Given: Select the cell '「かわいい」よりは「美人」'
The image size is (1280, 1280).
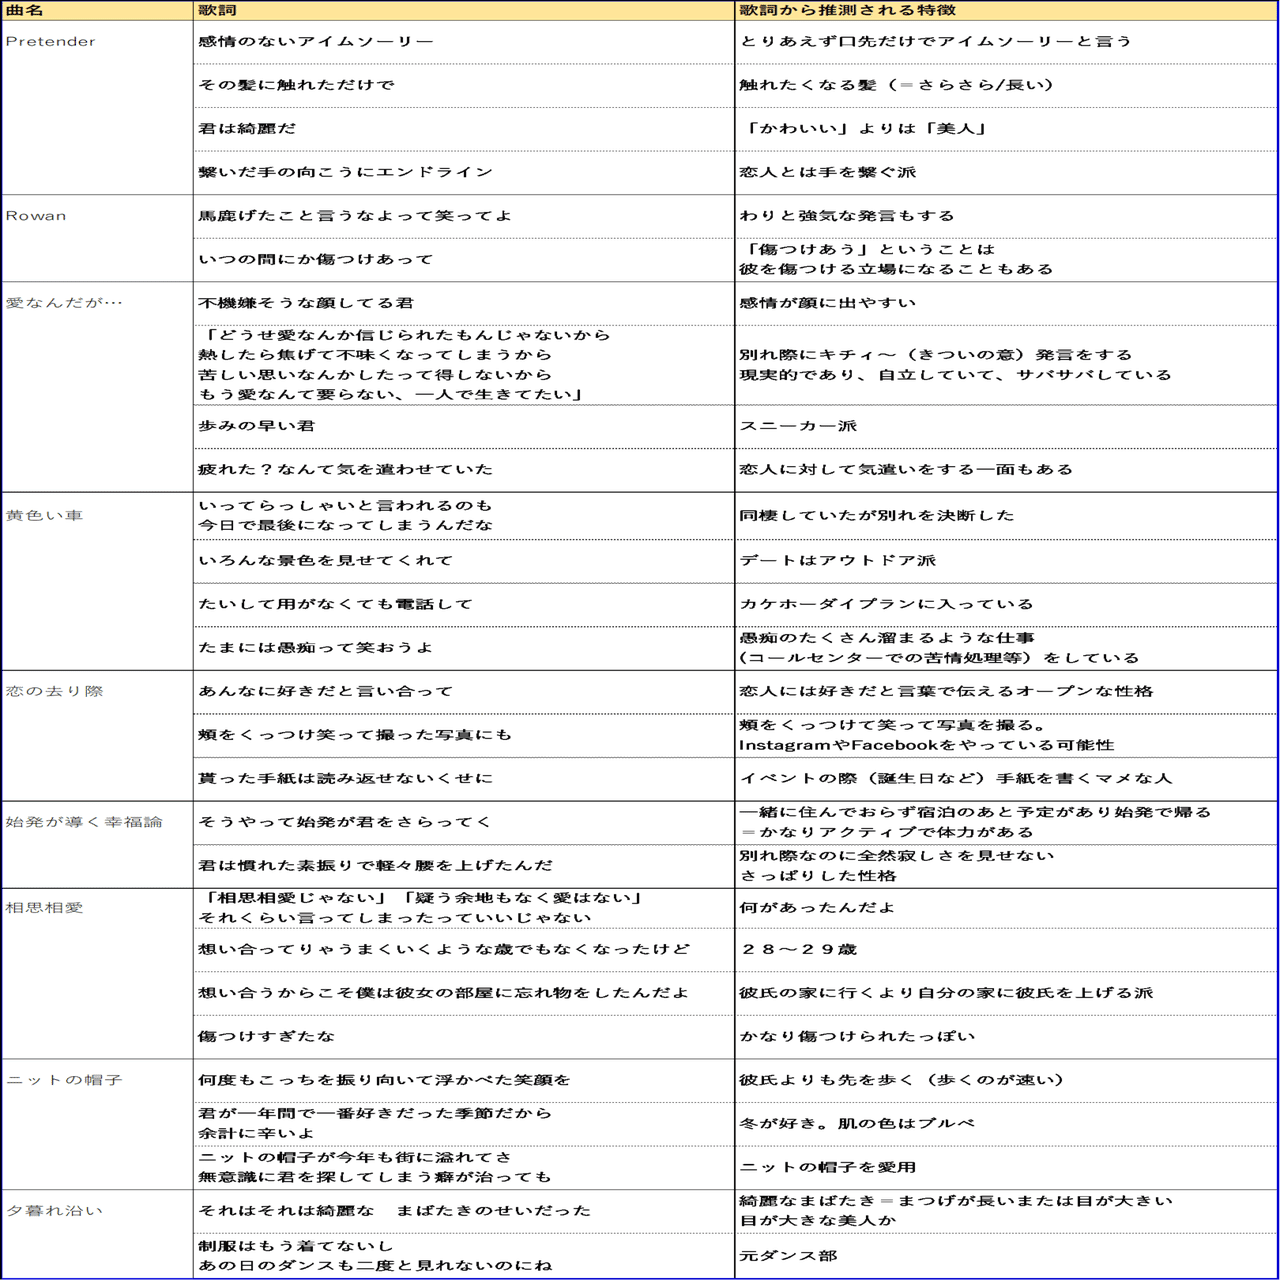Looking at the screenshot, I should click(x=1006, y=129).
